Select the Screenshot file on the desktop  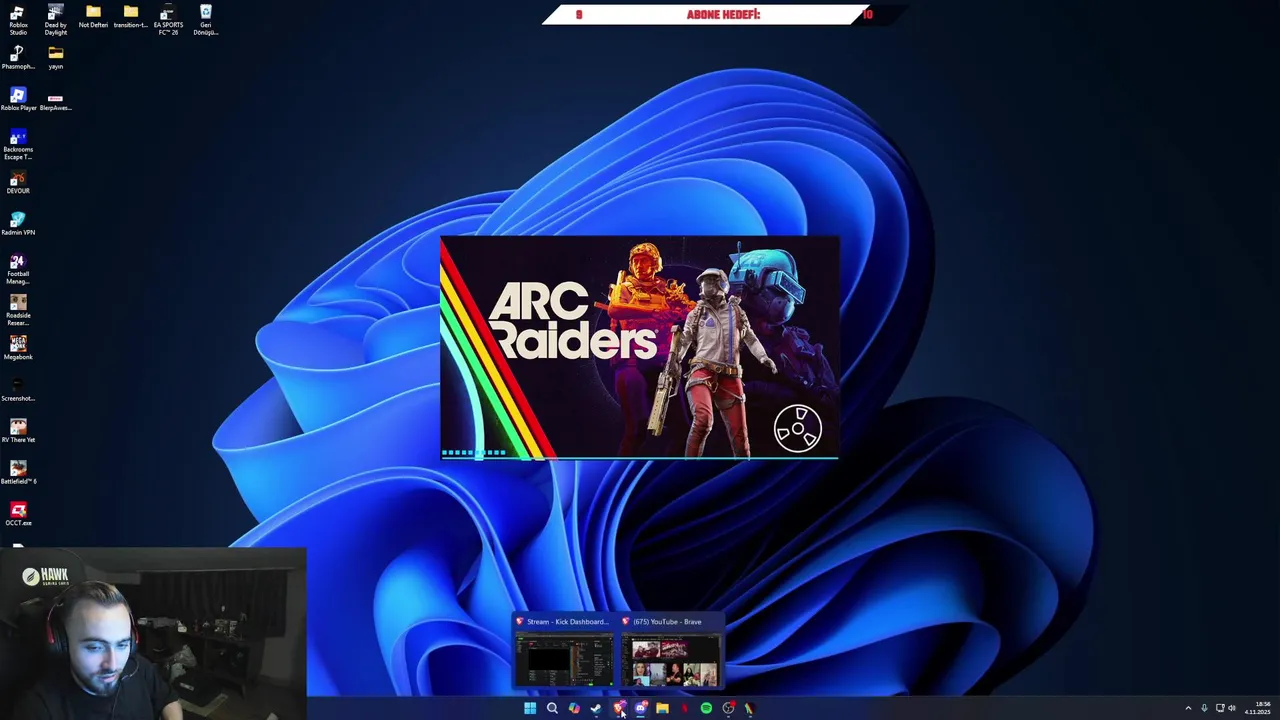18,391
